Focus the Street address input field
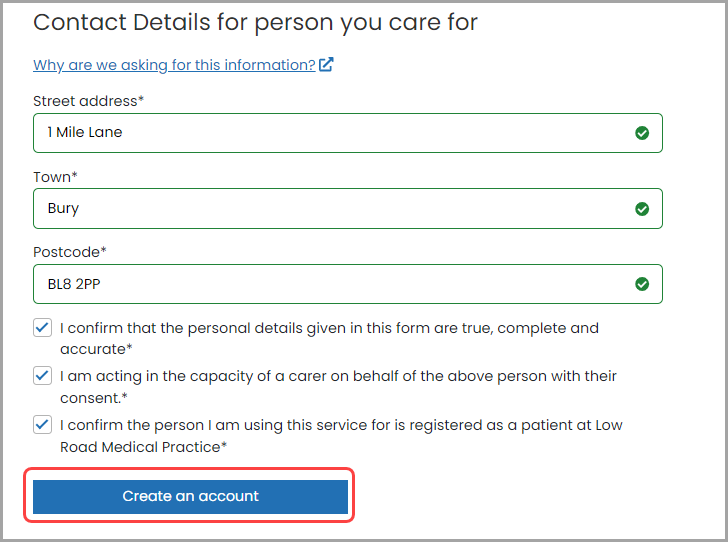 tap(348, 133)
